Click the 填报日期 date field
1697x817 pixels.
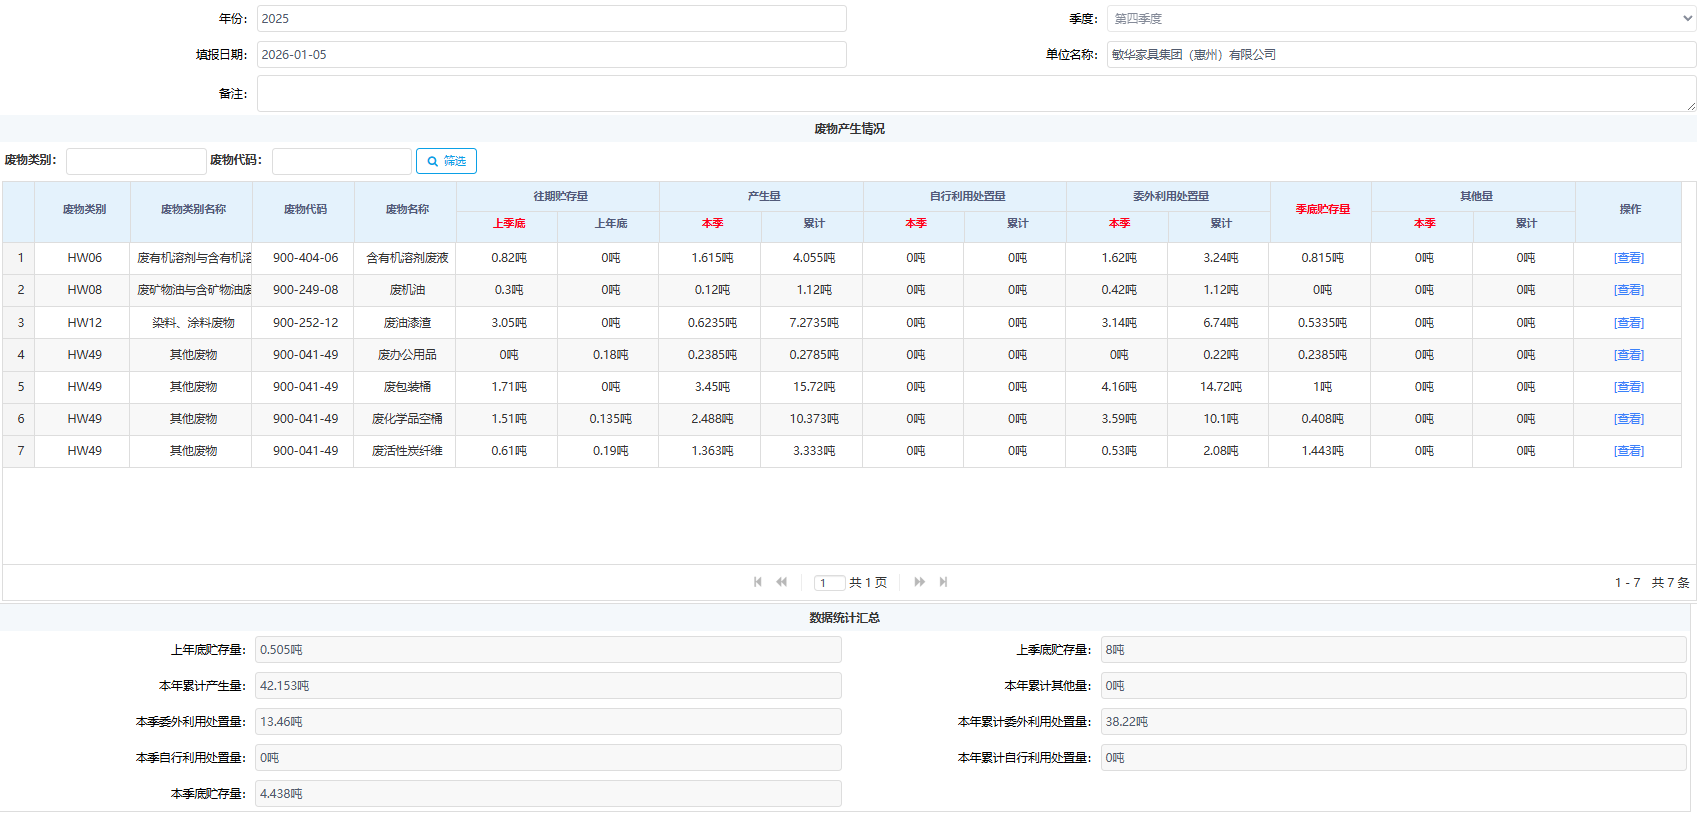[x=551, y=55]
